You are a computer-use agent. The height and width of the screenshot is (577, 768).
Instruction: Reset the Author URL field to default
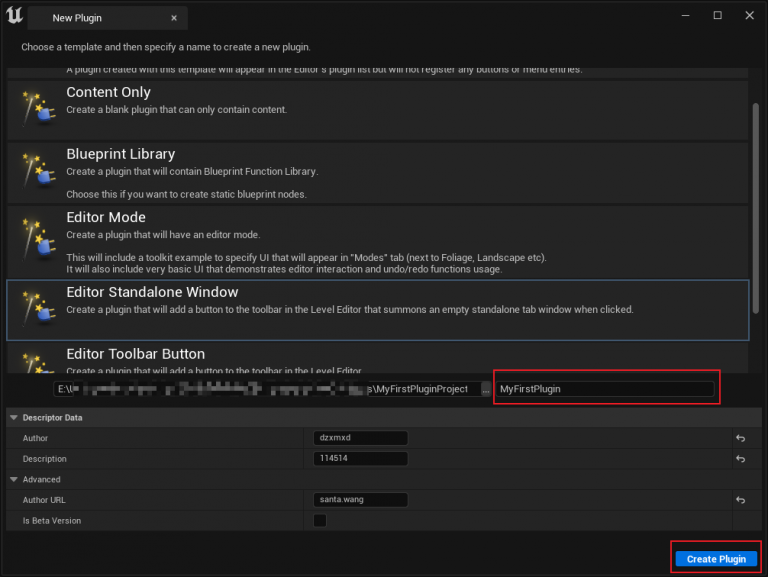tap(740, 500)
